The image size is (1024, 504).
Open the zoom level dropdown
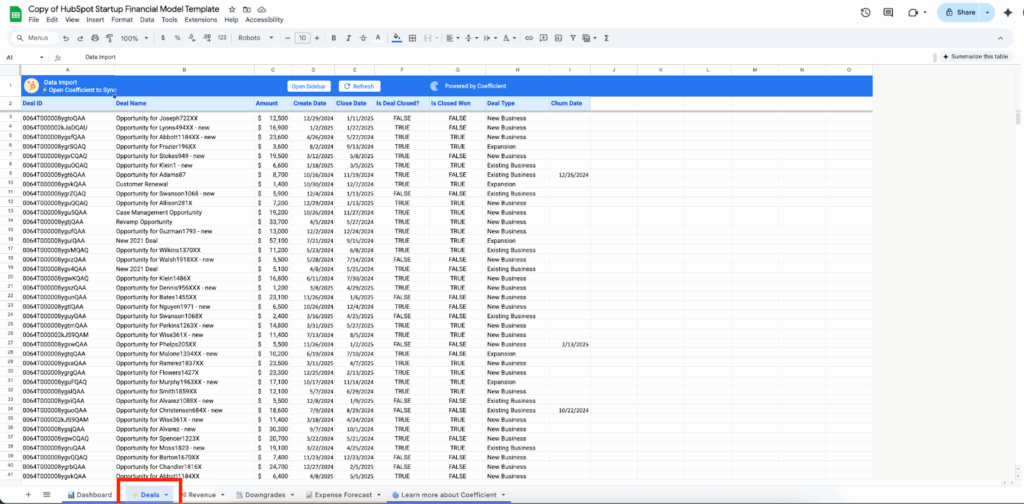(x=132, y=38)
